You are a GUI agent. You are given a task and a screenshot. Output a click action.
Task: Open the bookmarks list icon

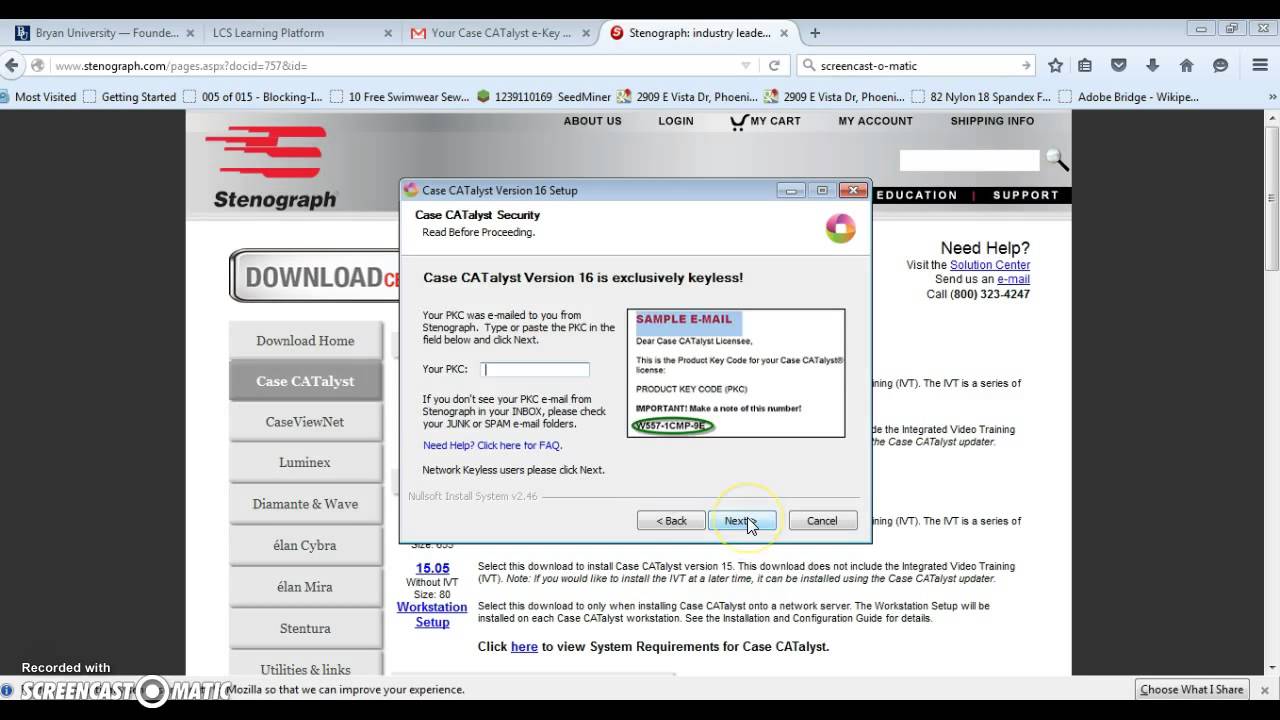[x=1085, y=65]
